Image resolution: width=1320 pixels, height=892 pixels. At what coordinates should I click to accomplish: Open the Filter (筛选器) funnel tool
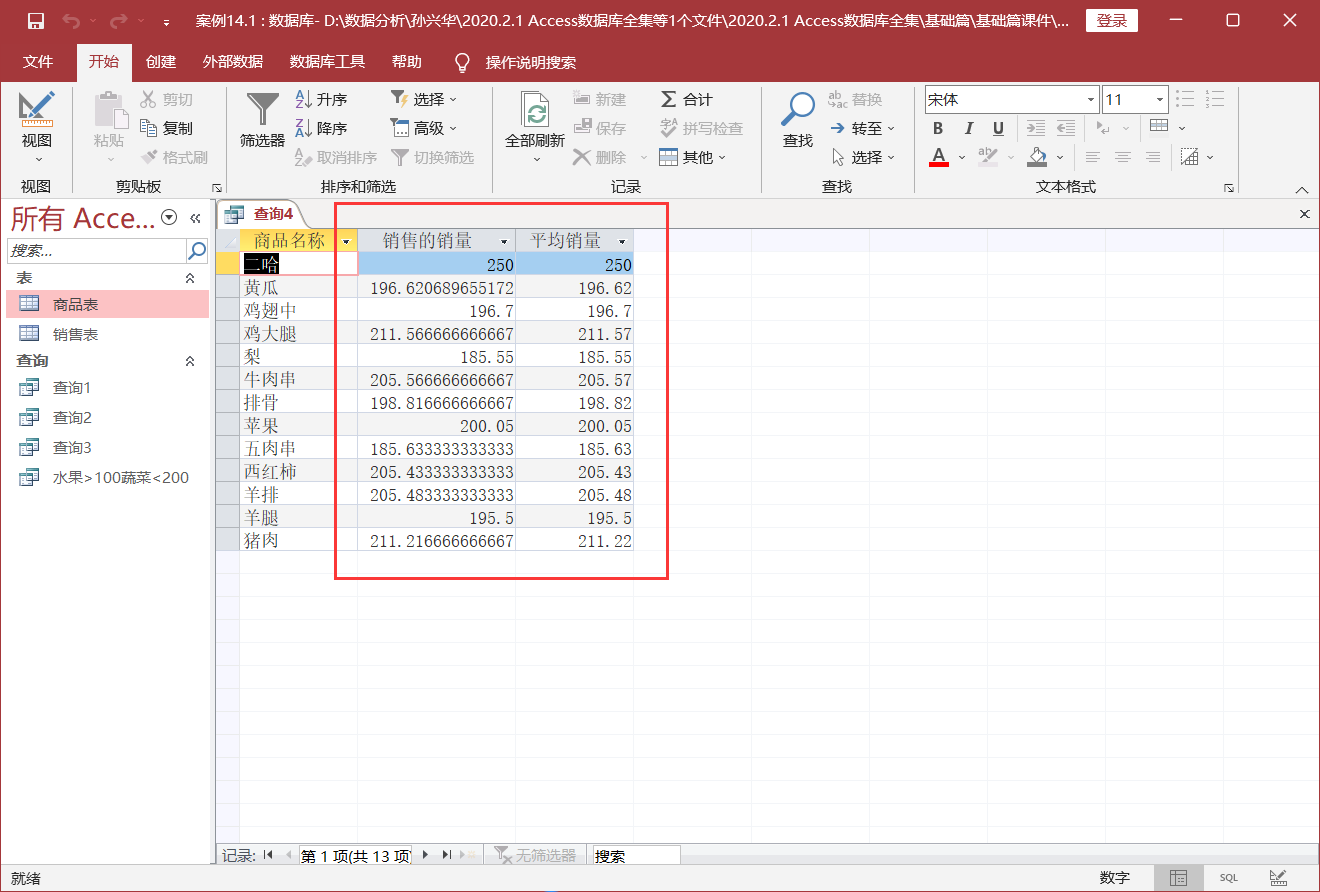(262, 120)
